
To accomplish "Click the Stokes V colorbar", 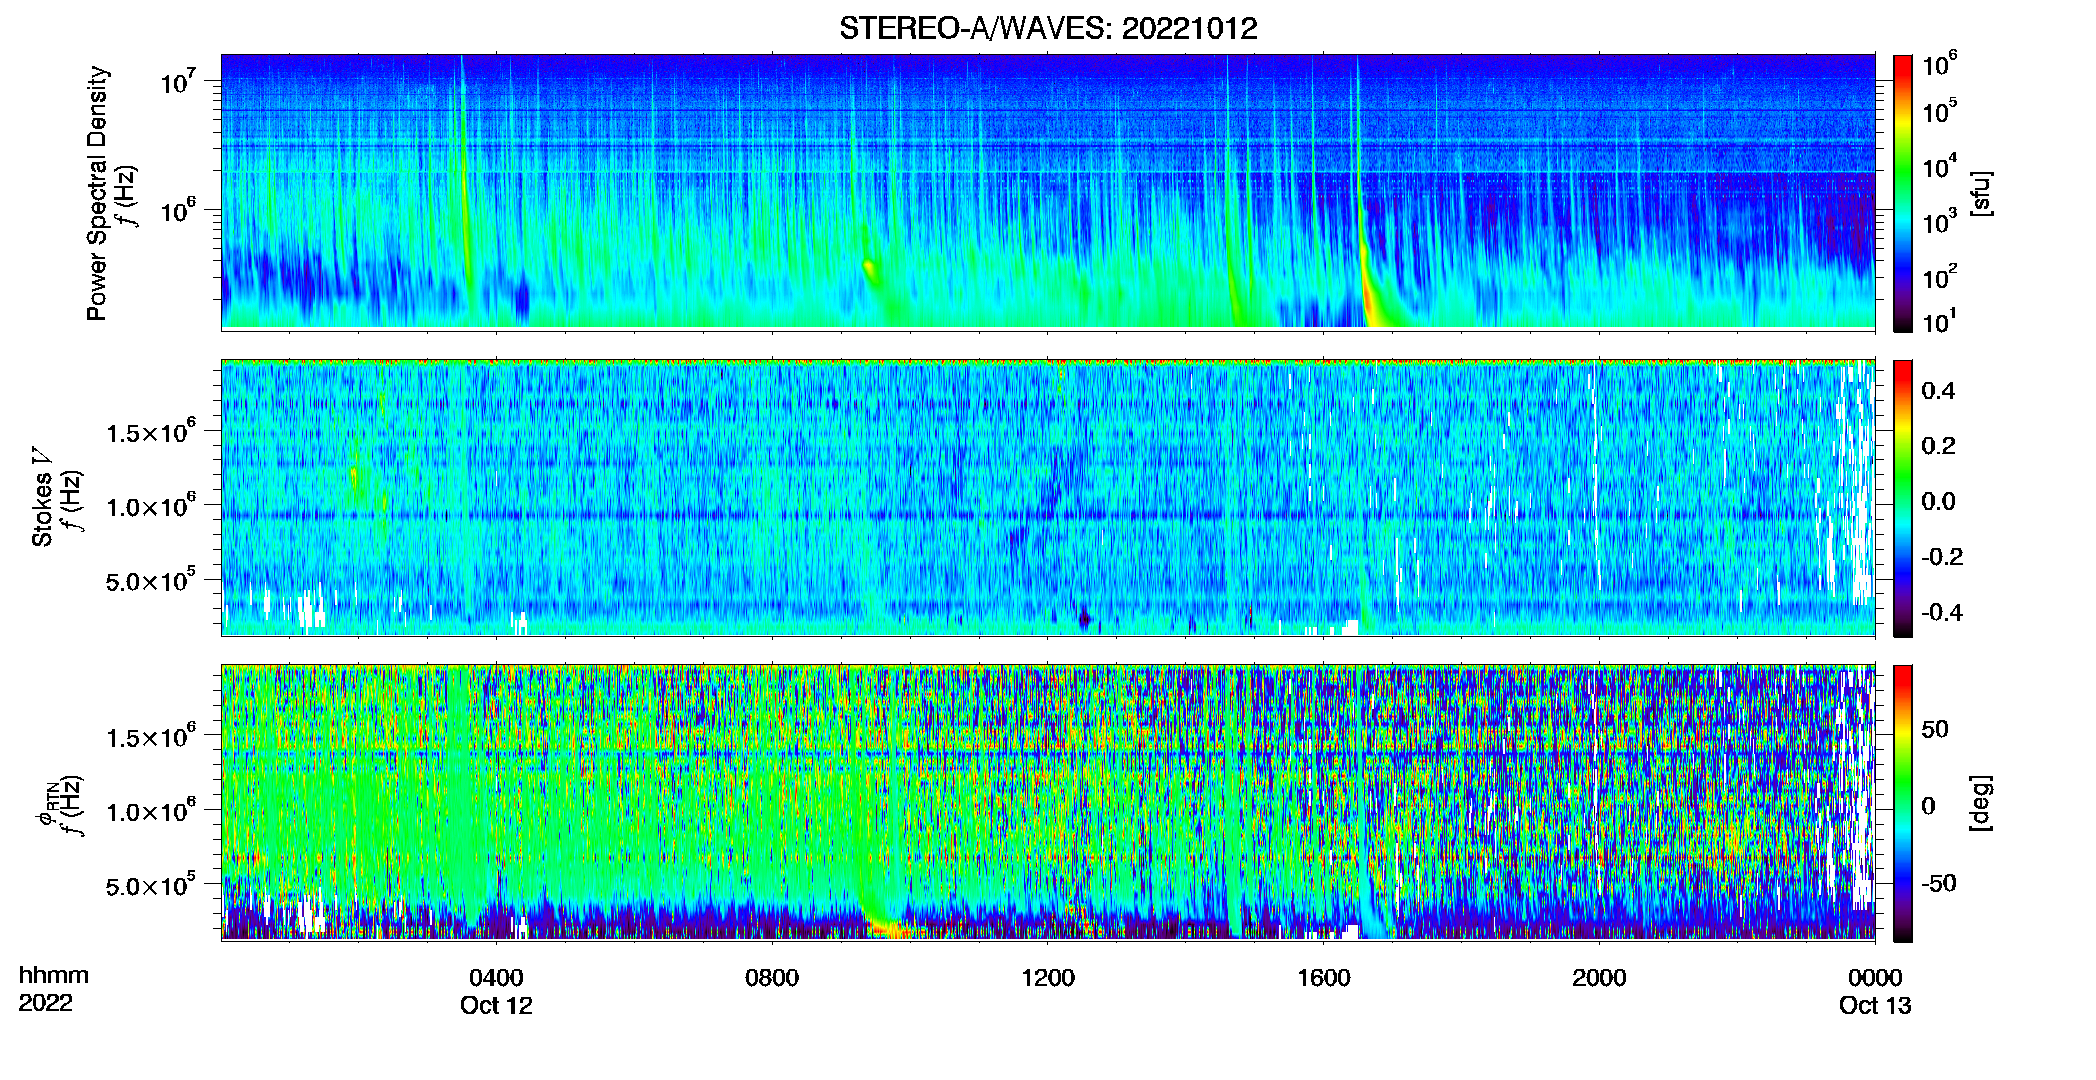I will click(1903, 498).
